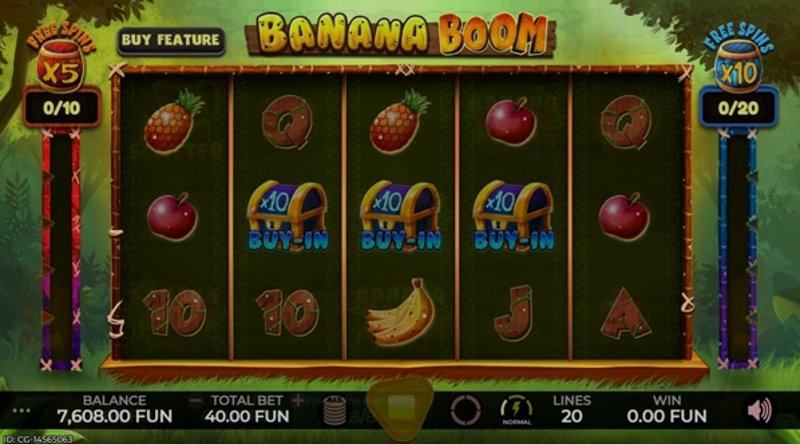Click the x10 Buy-In chest on reel three
The height and width of the screenshot is (444, 800).
click(x=401, y=216)
